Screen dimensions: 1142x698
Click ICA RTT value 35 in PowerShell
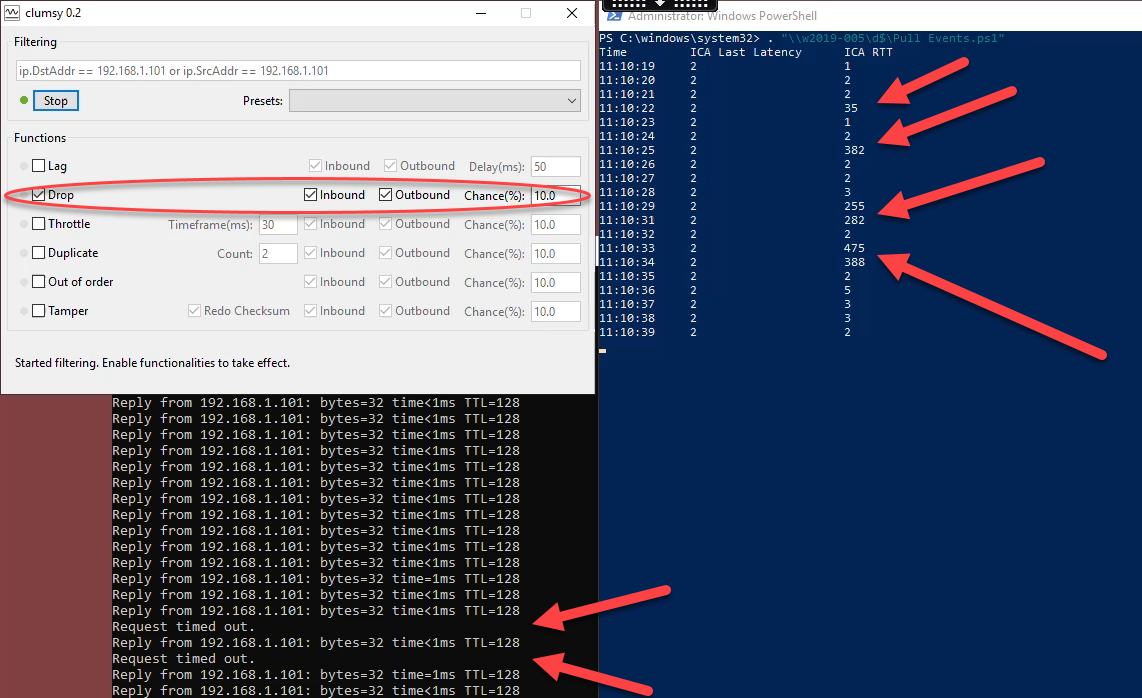coord(851,108)
